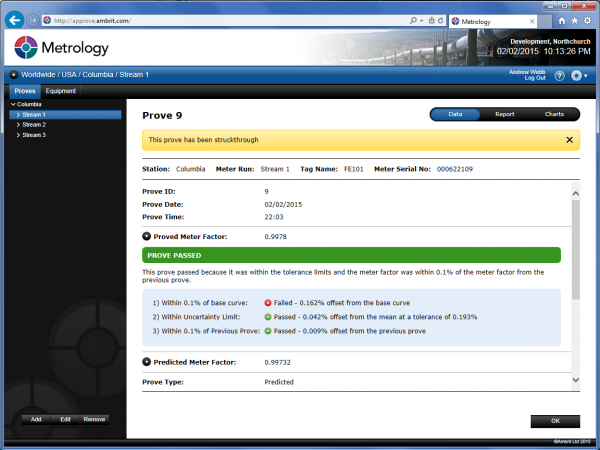600x450 pixels.
Task: Click the Predicted Meter Factor value 0.99732
Action: coord(277,362)
